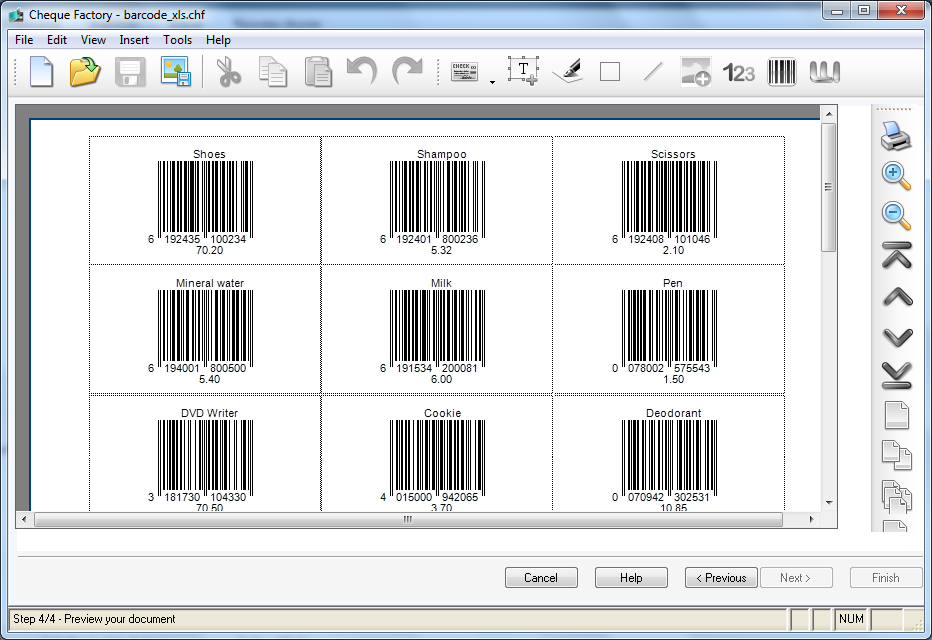Viewport: 932px width, 640px height.
Task: Open the View menu
Action: coord(93,40)
